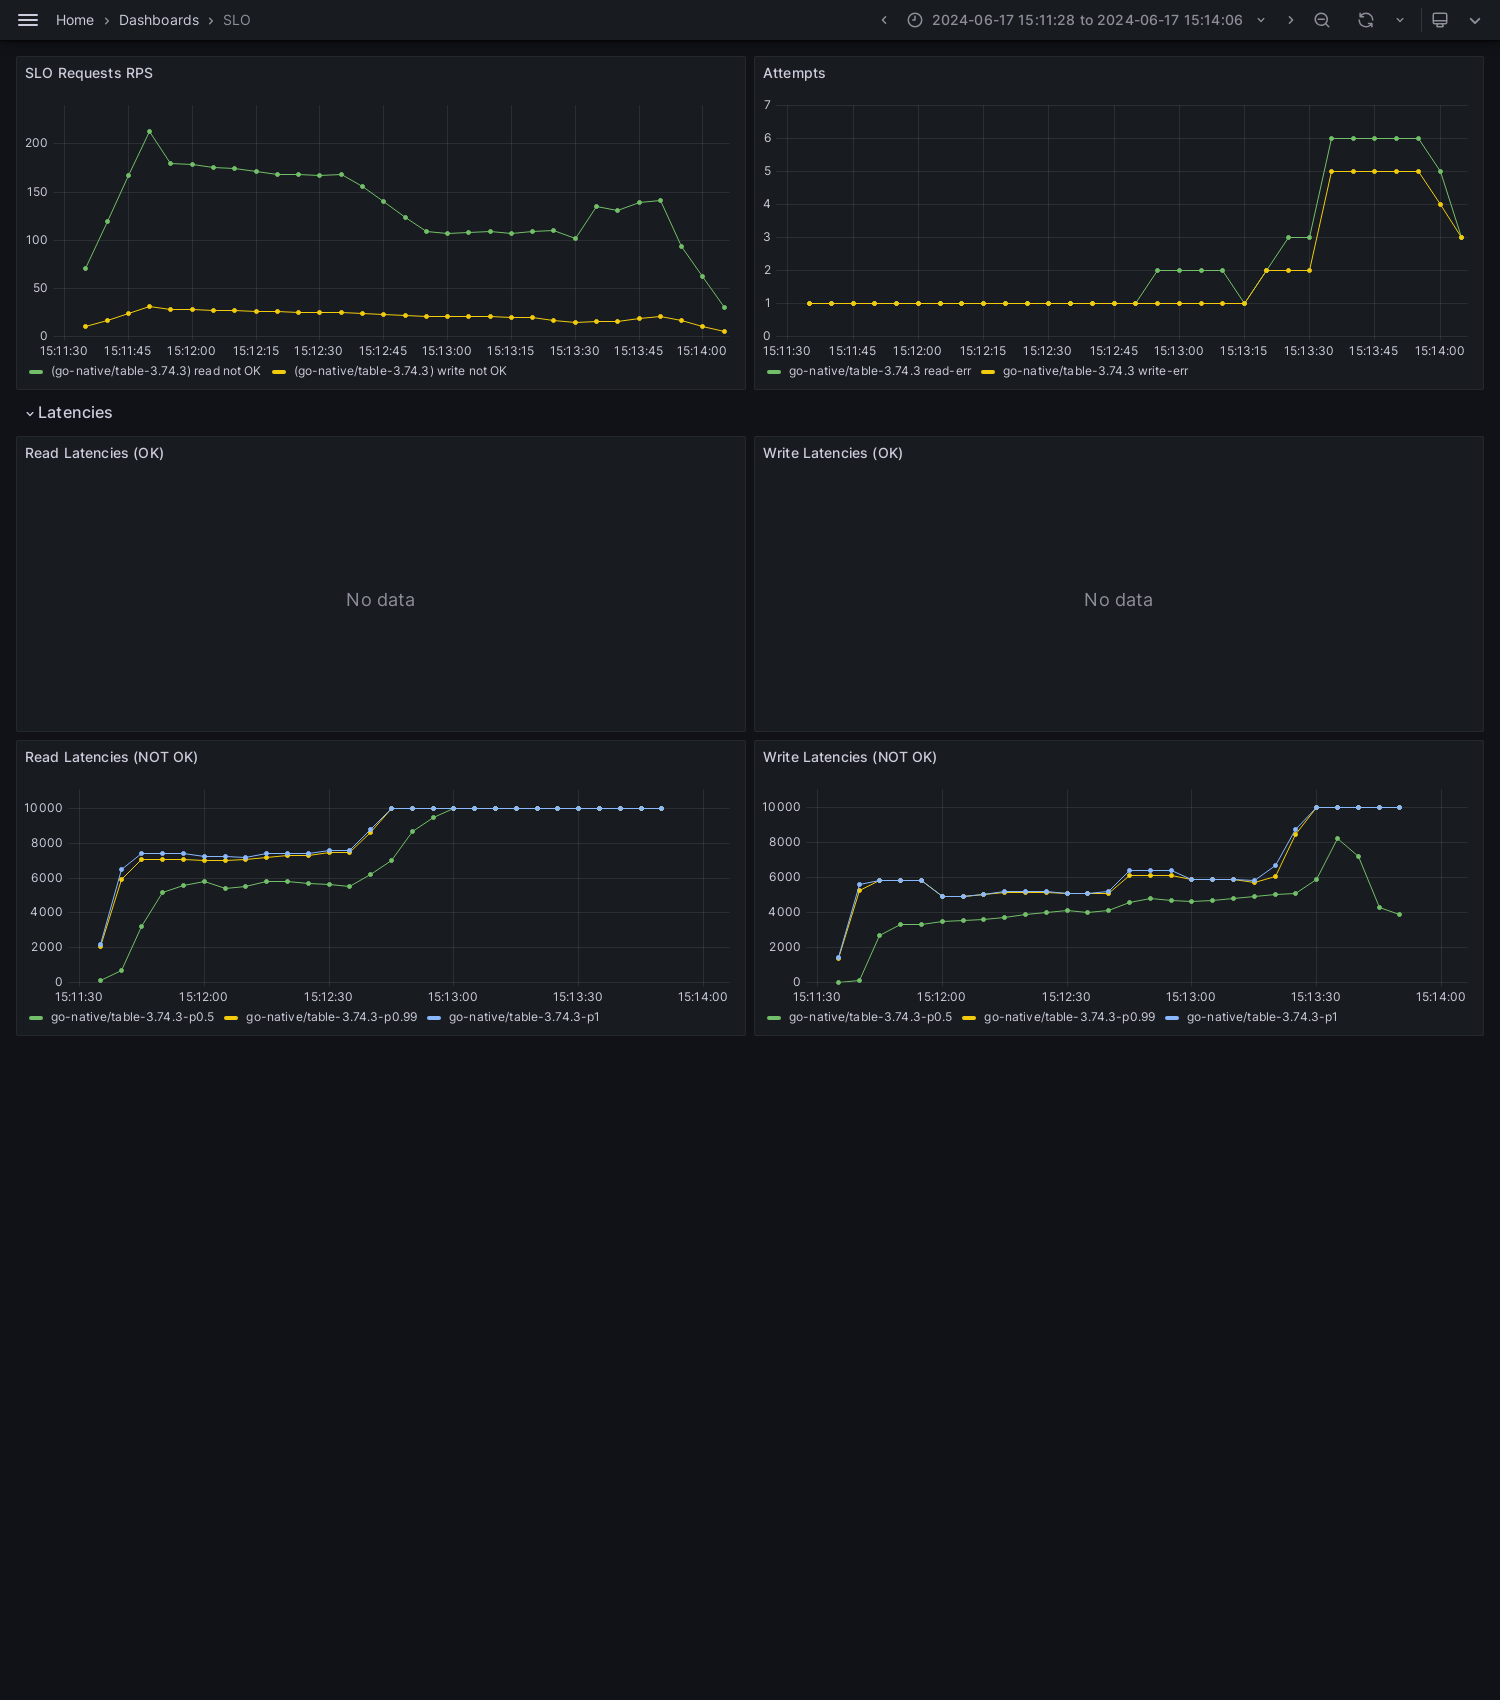Viewport: 1500px width, 1700px height.
Task: Toggle p1 series in Read Latencies legend
Action: pos(524,1017)
